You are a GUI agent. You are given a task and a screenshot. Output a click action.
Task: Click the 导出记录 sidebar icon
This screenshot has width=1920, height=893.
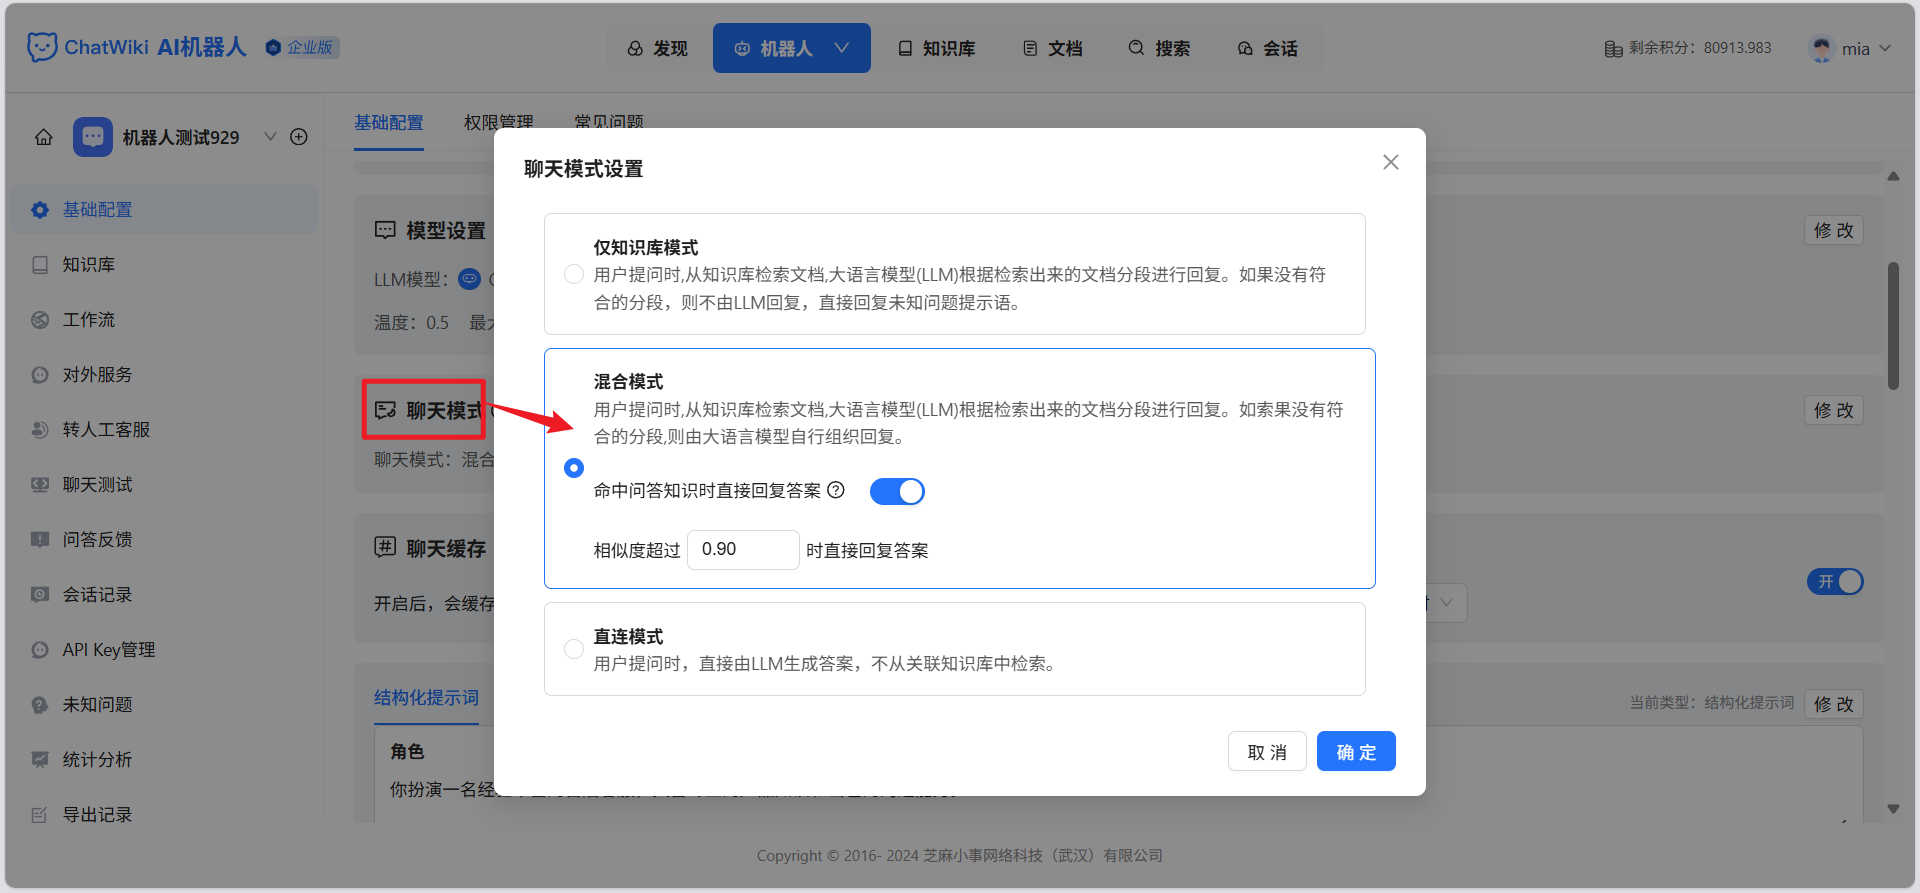(40, 815)
